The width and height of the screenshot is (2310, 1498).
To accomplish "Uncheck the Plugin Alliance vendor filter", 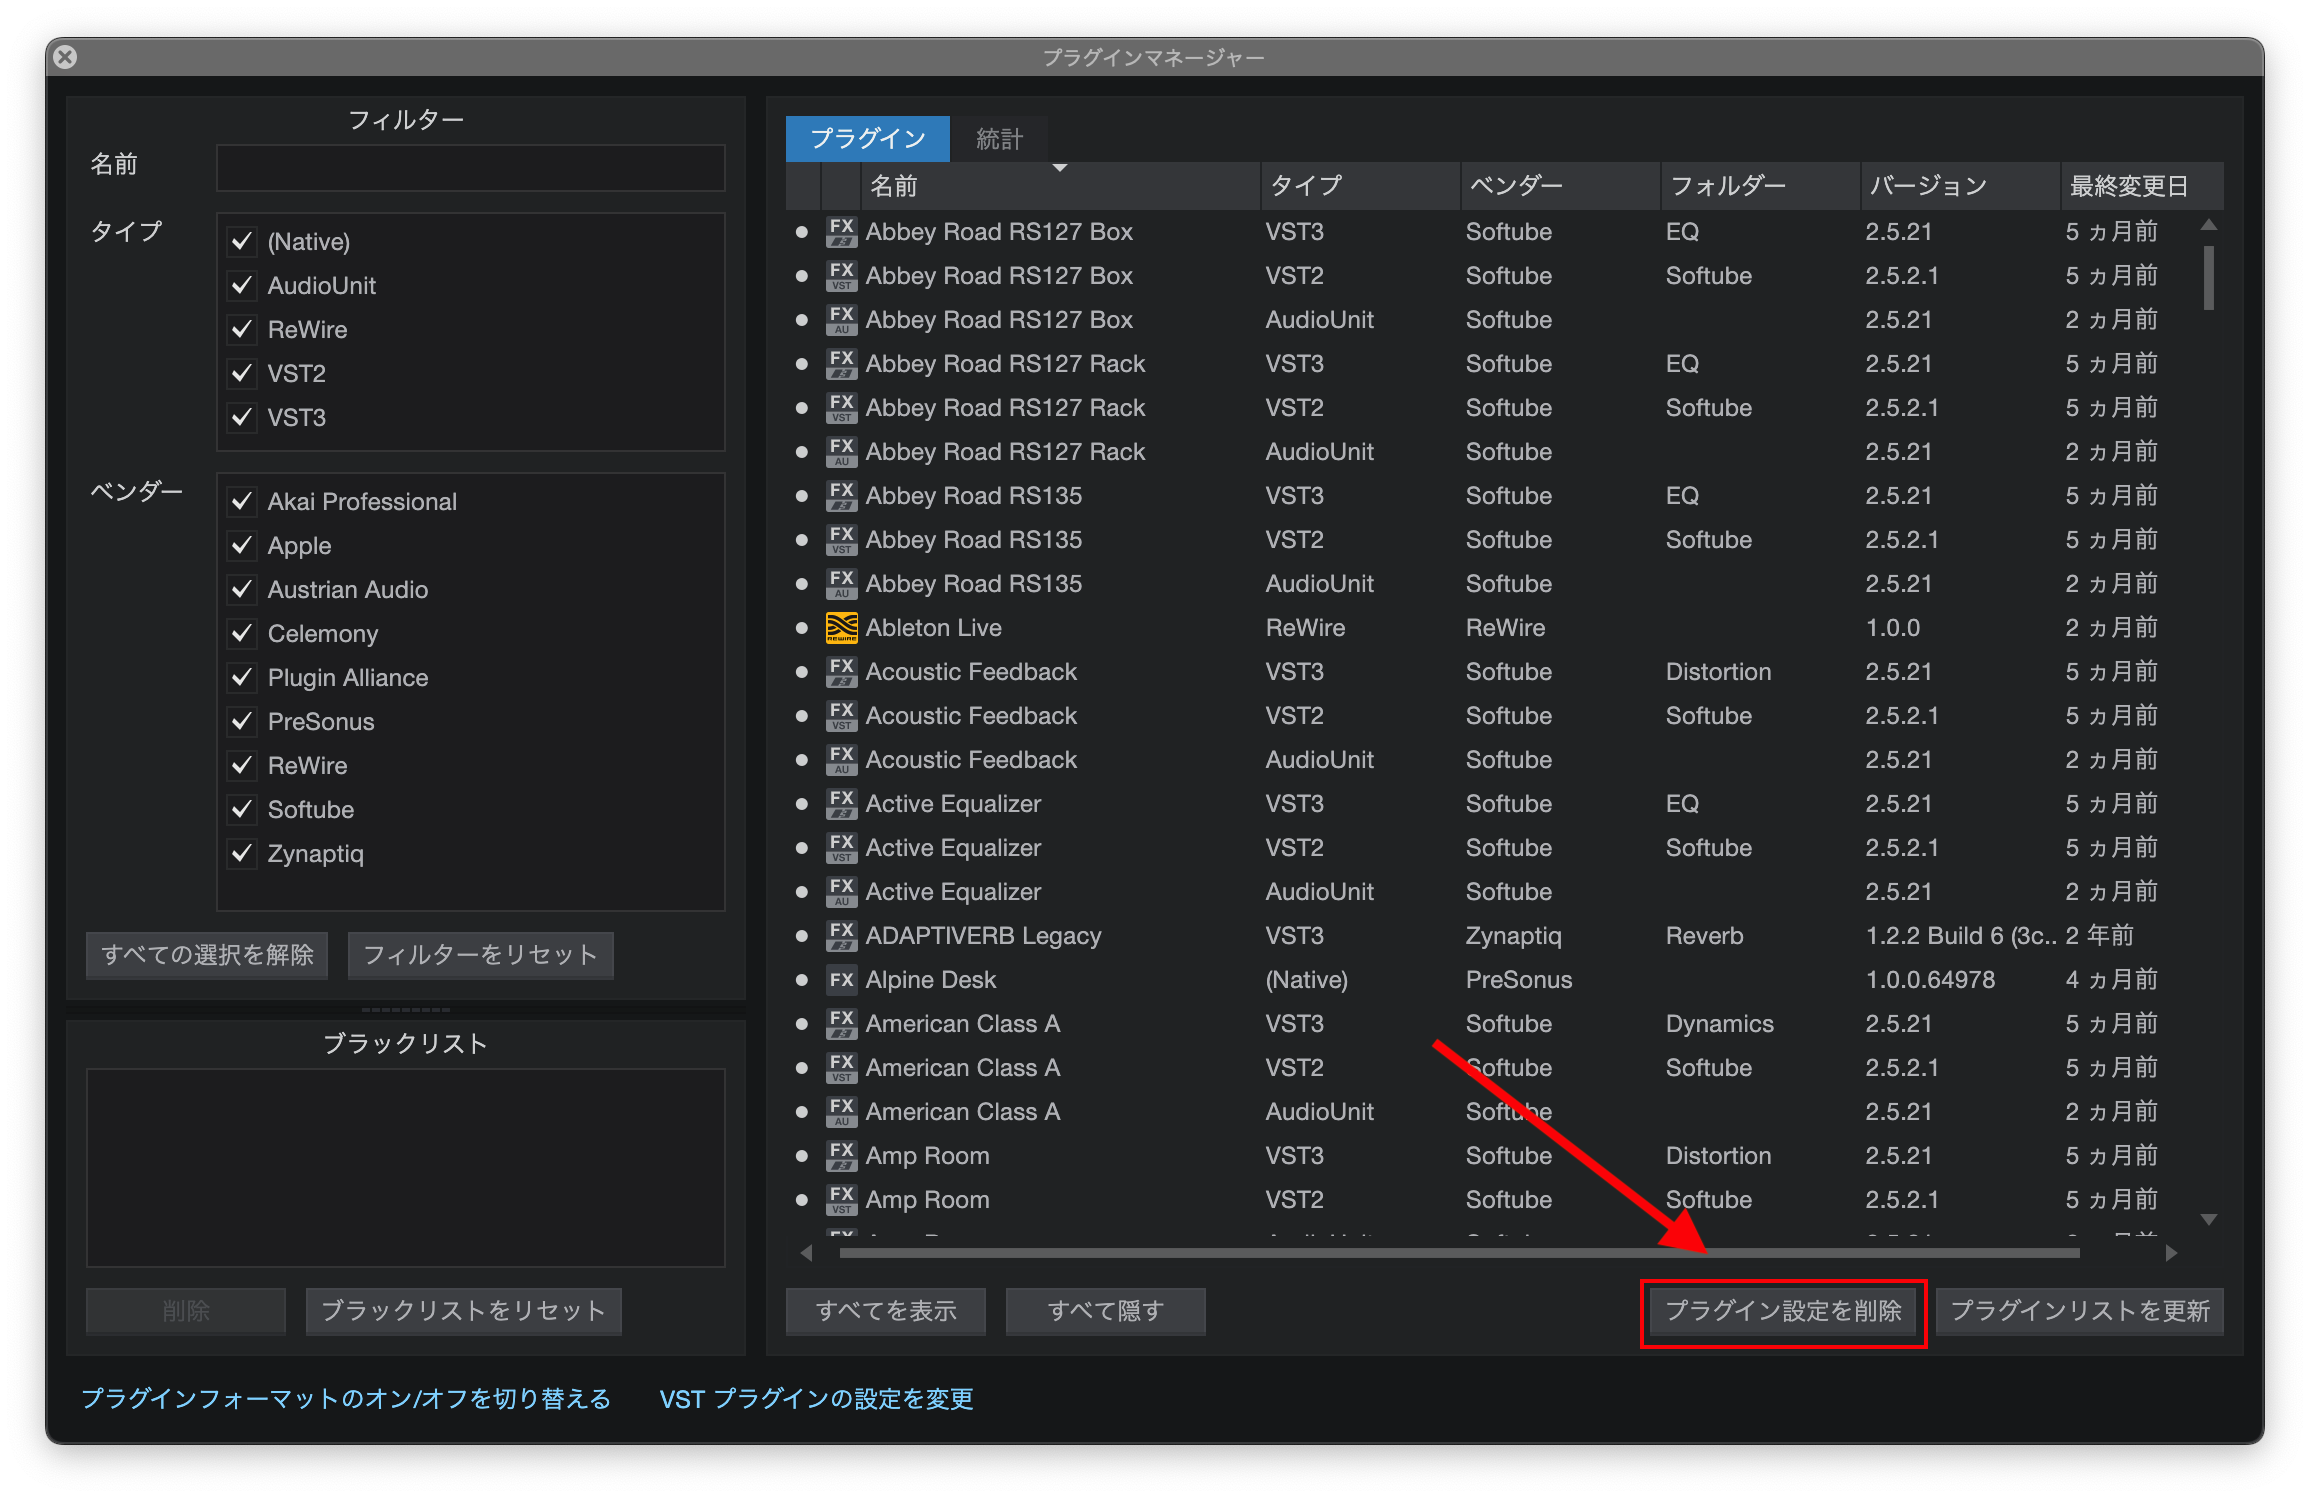I will pos(241,678).
